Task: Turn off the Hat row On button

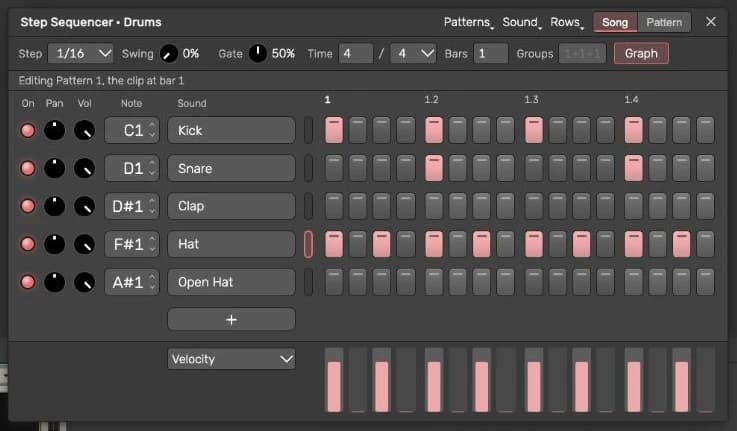Action: (28, 244)
